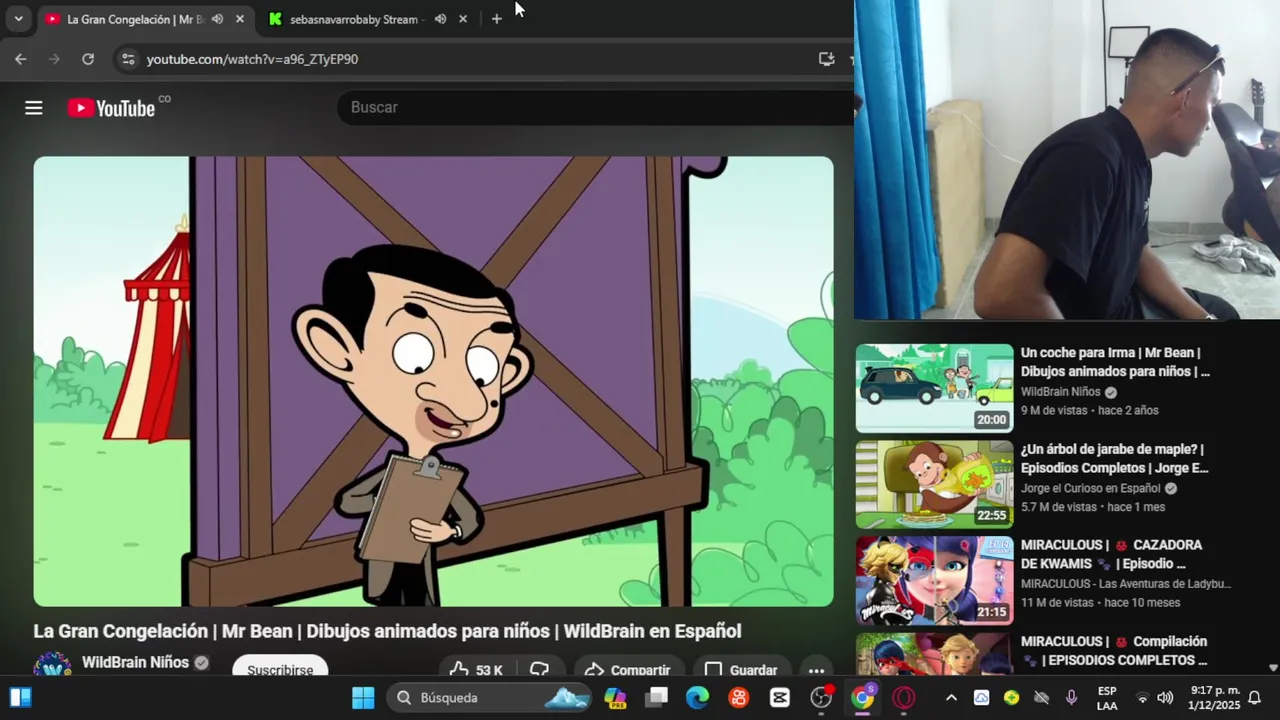1280x720 pixels.
Task: Click the install app icon in address bar
Action: [826, 59]
